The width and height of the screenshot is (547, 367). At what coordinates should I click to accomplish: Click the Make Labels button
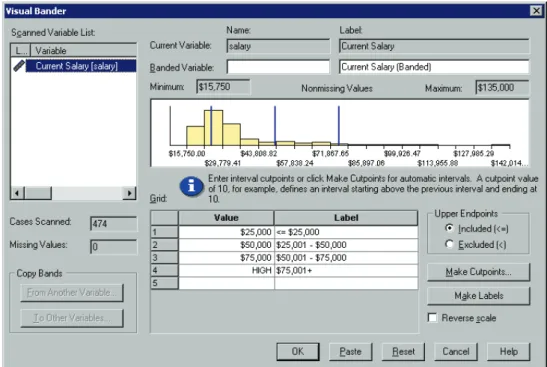click(x=478, y=296)
